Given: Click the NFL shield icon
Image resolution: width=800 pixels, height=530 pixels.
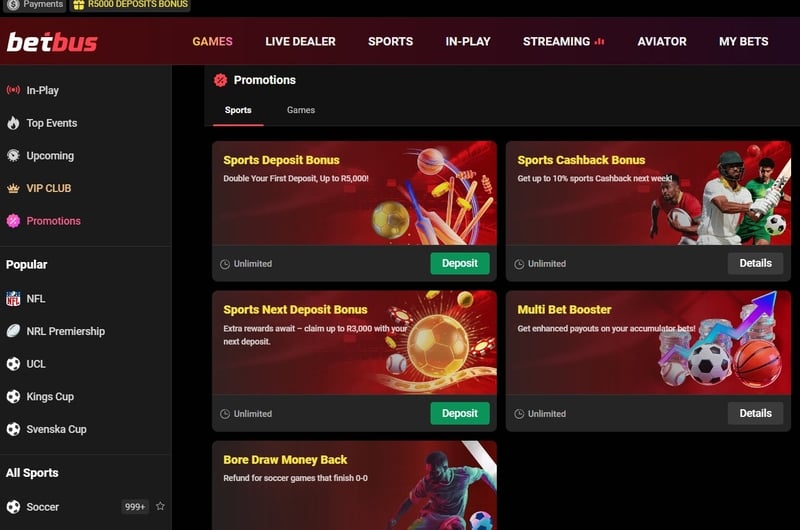Looking at the screenshot, I should coord(13,298).
